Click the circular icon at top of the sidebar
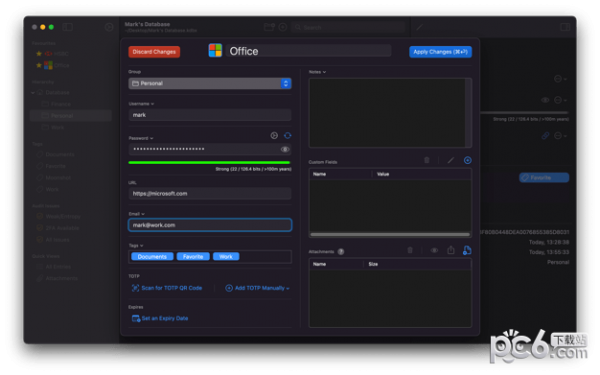The image size is (600, 375). [109, 27]
